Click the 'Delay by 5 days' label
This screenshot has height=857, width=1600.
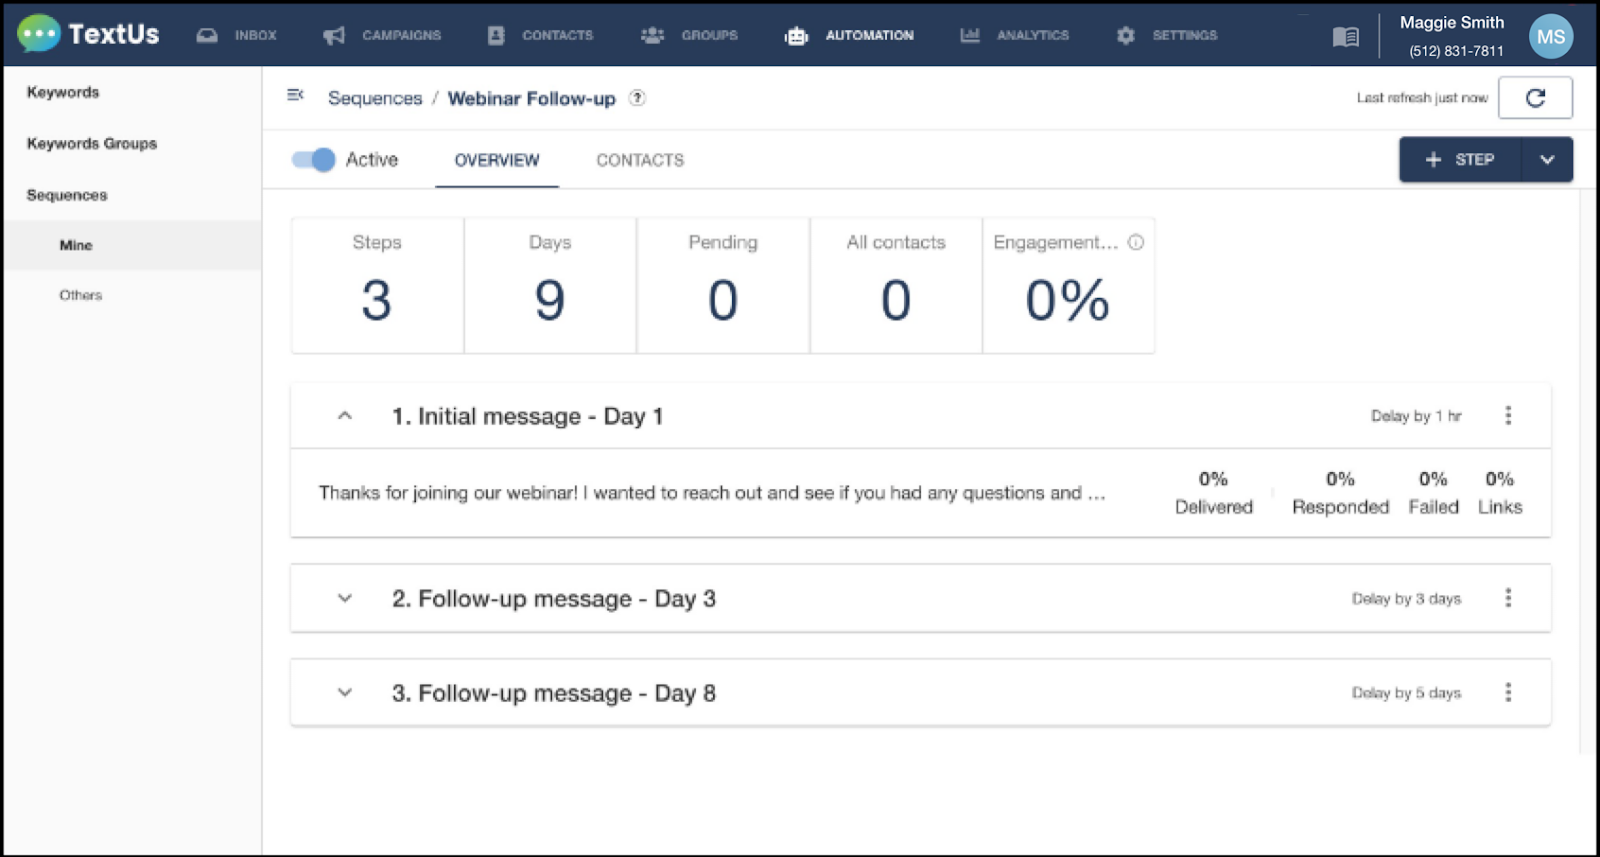(1406, 693)
